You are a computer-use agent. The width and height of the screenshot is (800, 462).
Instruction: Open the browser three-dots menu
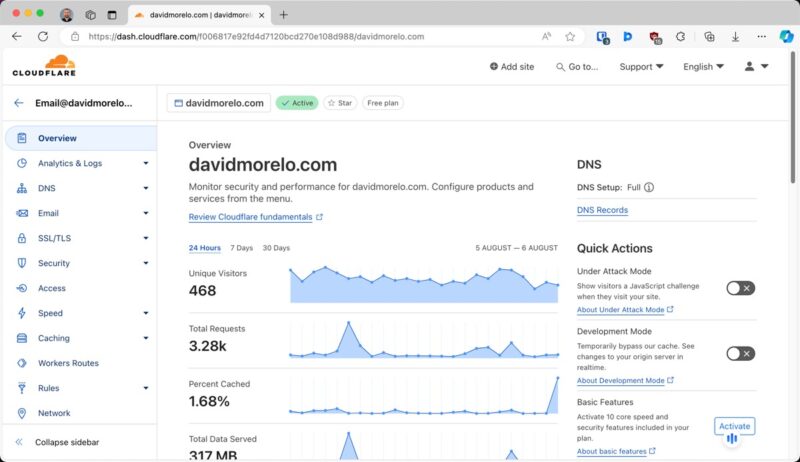(761, 36)
